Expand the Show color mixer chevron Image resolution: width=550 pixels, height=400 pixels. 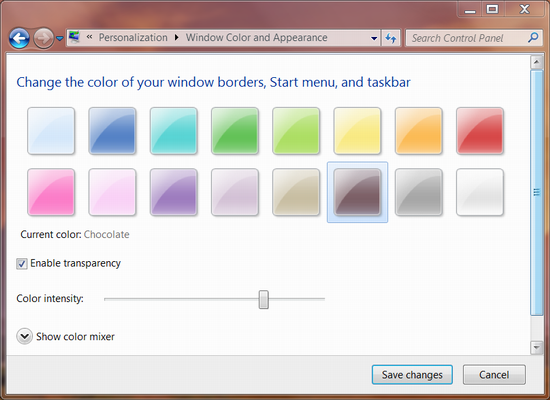click(25, 336)
